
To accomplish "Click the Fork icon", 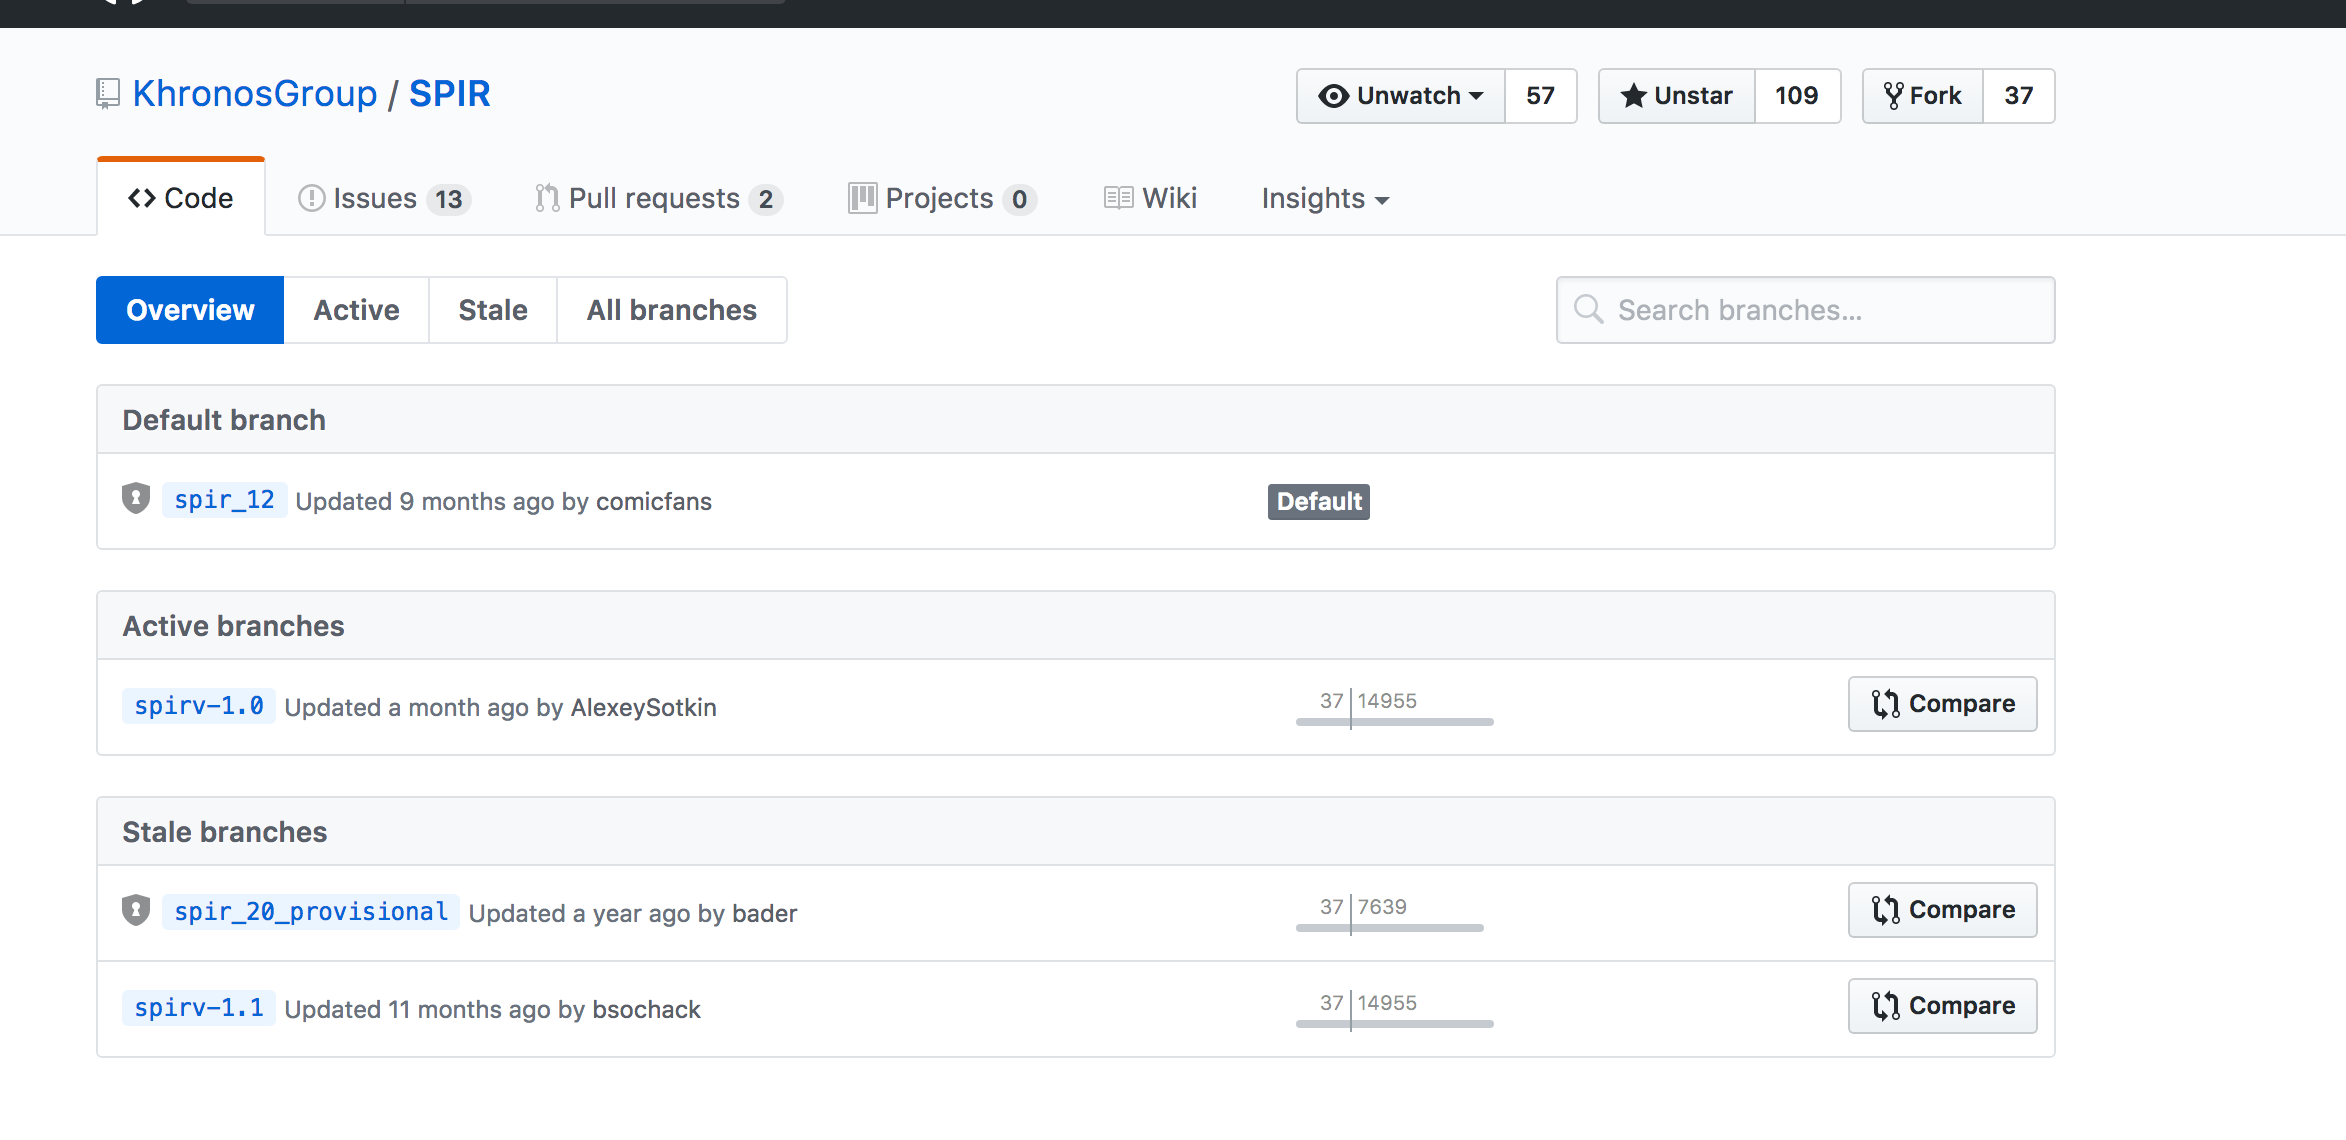I will pyautogui.click(x=1893, y=95).
